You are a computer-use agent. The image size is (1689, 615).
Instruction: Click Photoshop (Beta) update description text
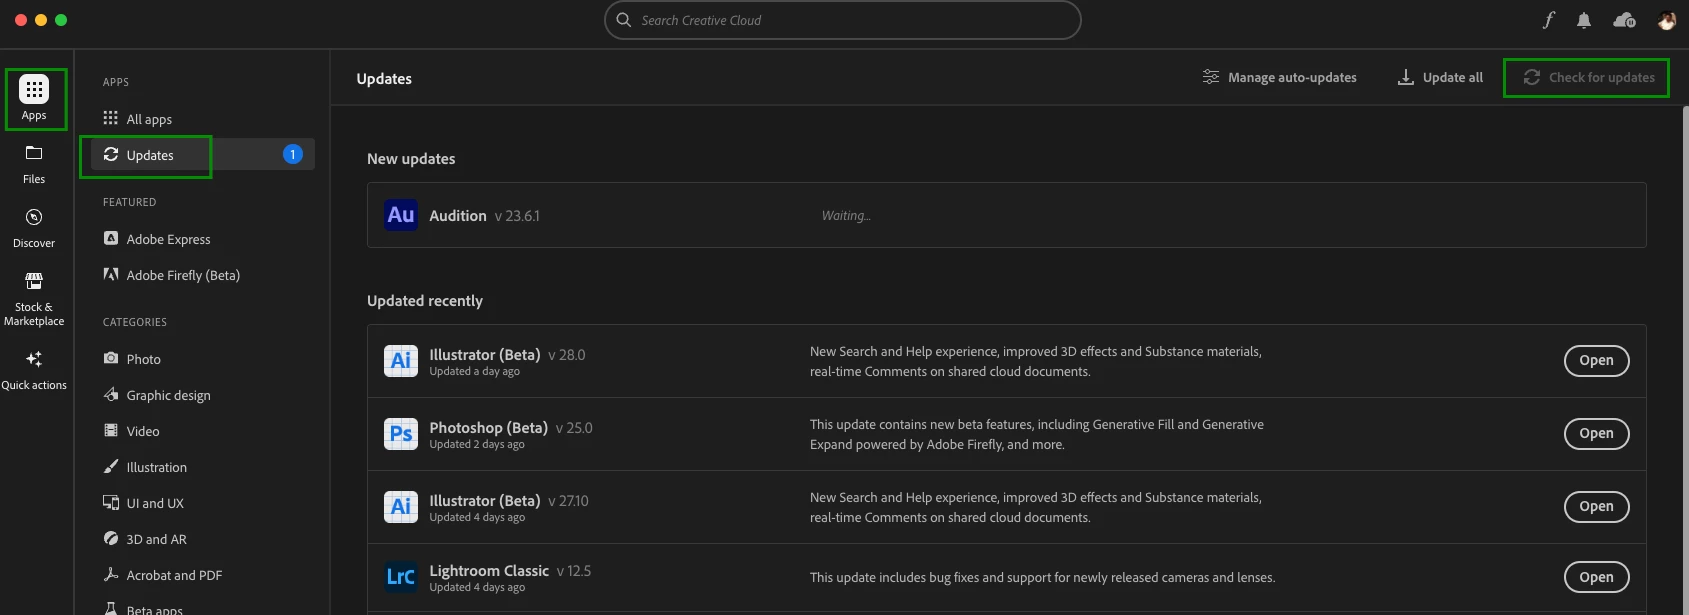[x=1037, y=434]
